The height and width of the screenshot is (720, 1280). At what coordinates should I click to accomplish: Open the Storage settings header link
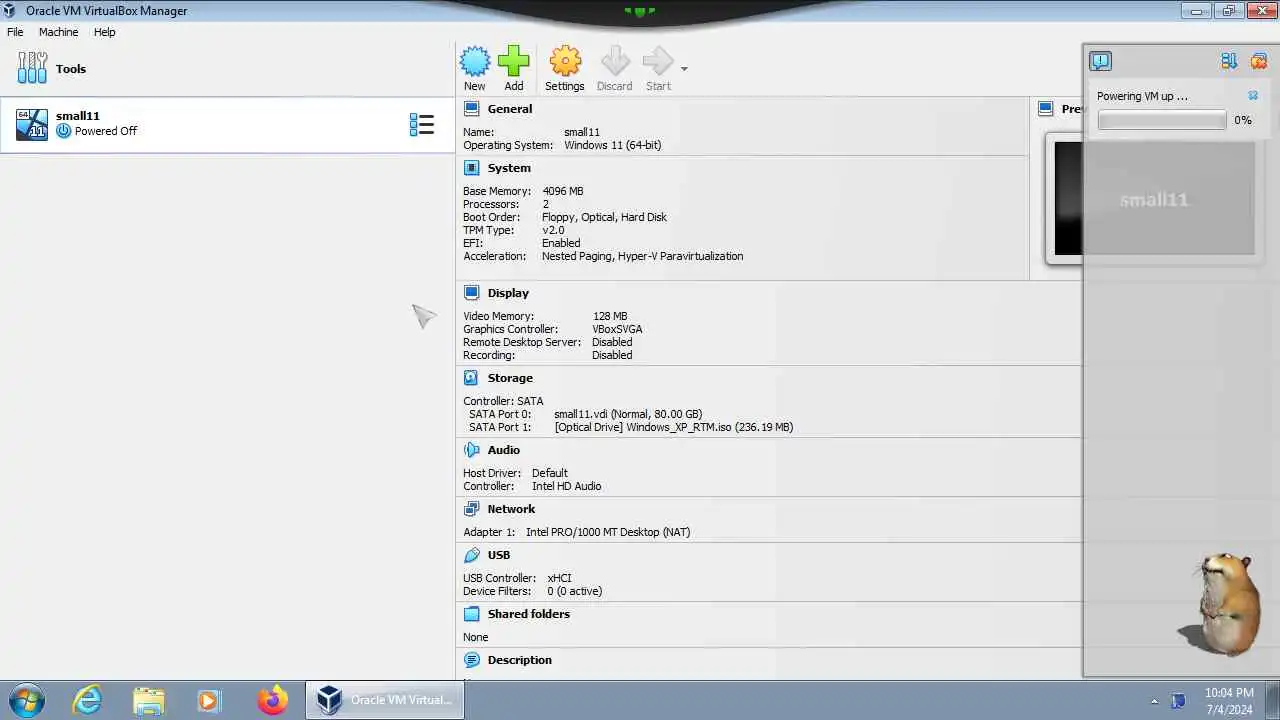coord(510,378)
